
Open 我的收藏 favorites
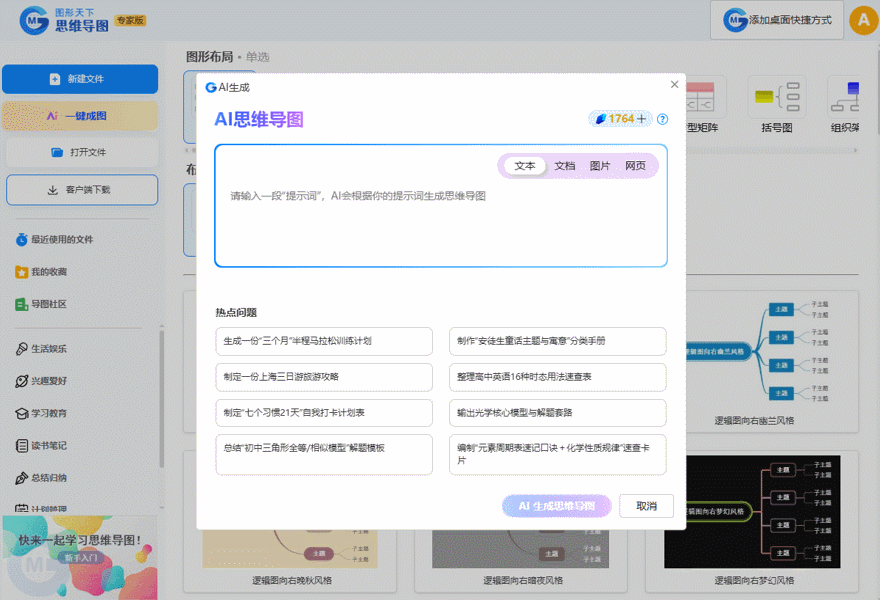coord(41,272)
